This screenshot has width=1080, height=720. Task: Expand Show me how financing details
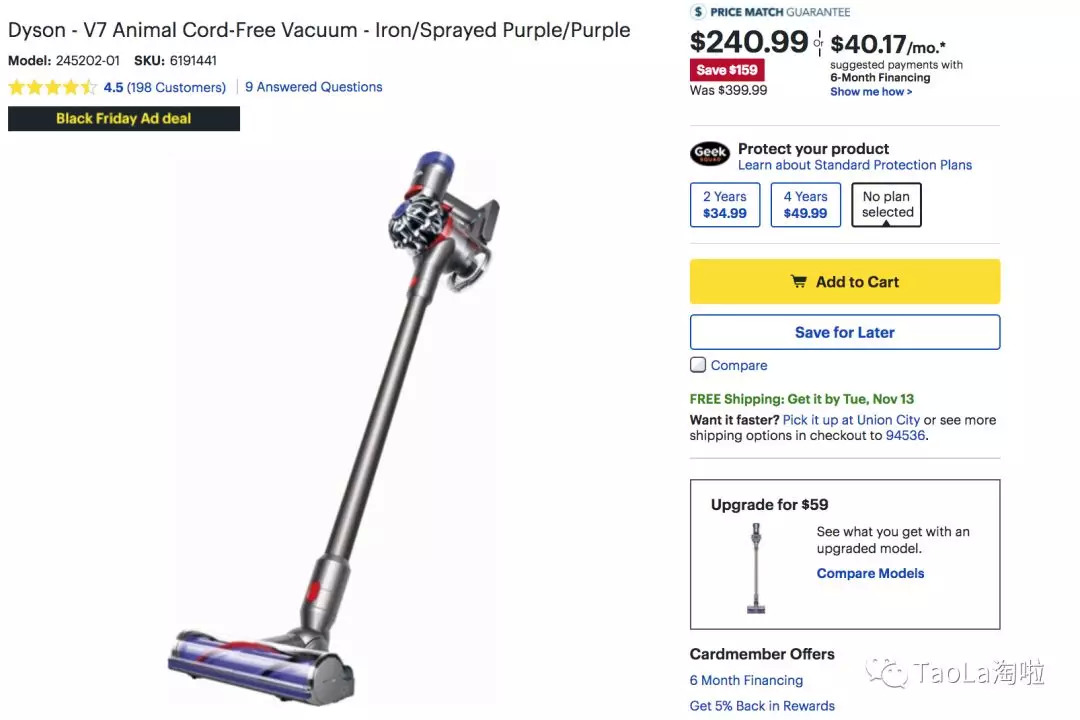click(x=871, y=92)
